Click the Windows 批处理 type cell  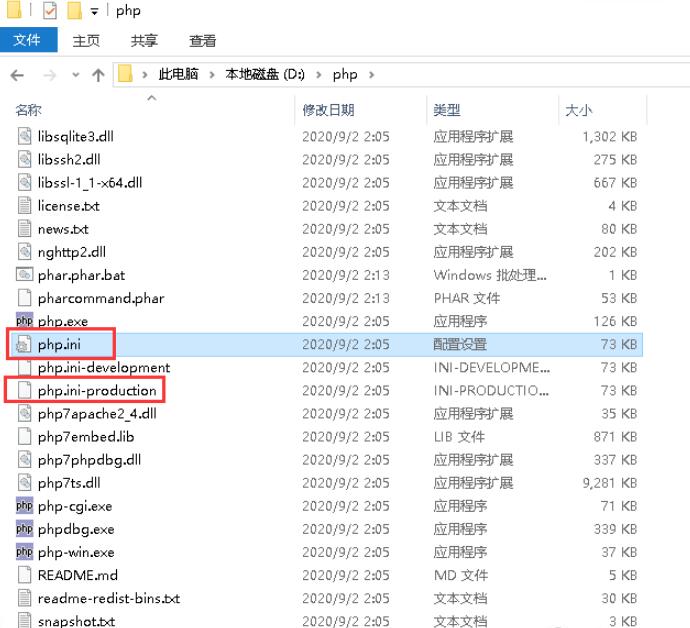[490, 275]
